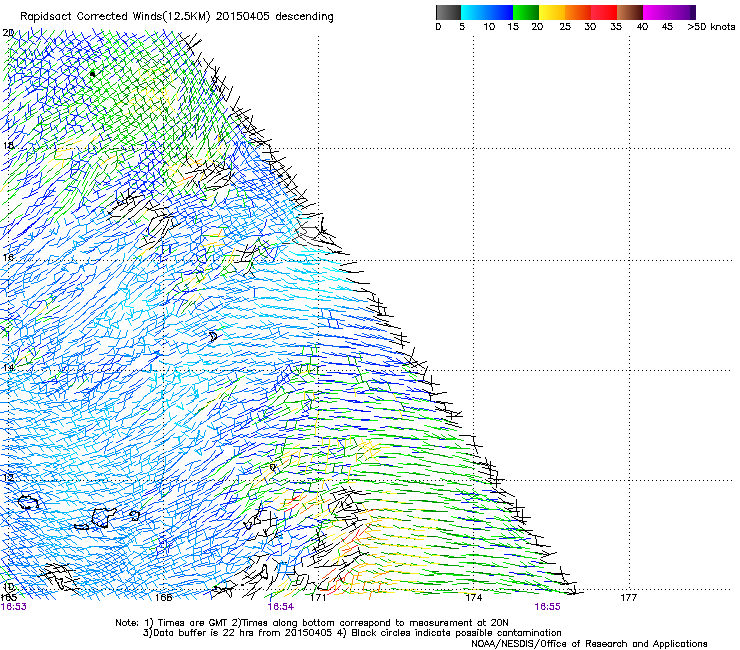Click the orange 25-30 knots legend swatch
The image size is (740, 650).
click(x=578, y=12)
